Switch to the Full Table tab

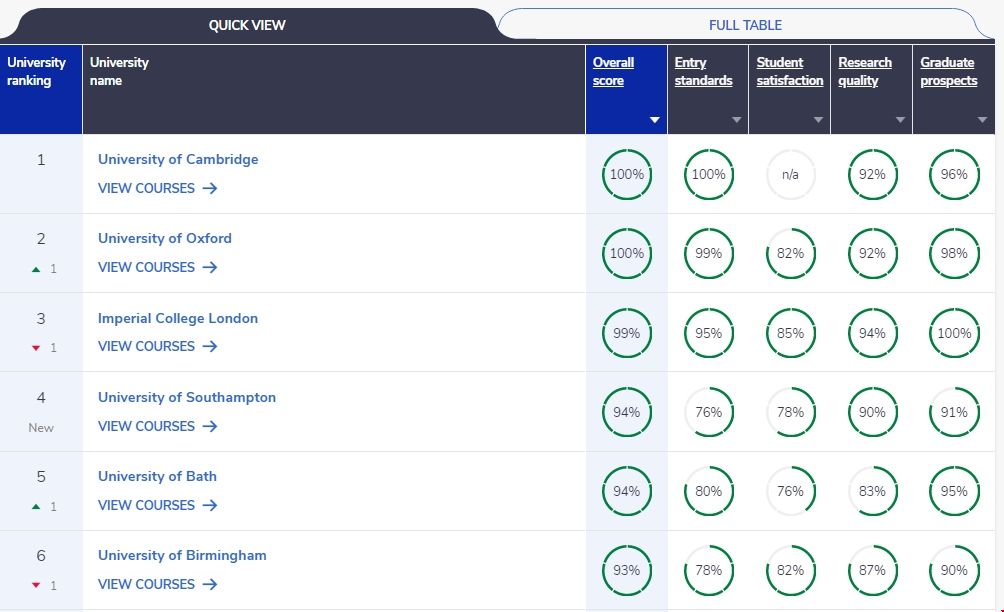pos(745,25)
